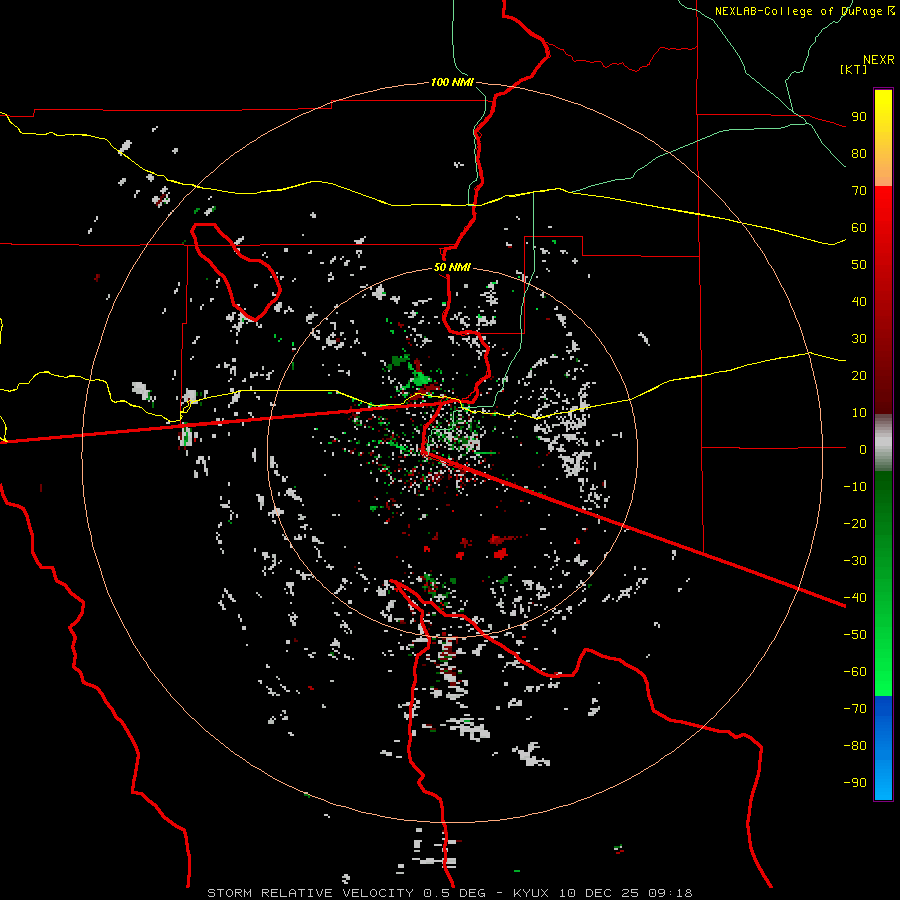Viewport: 900px width, 900px height.
Task: Click the -10 knot scale label
Action: coord(855,487)
